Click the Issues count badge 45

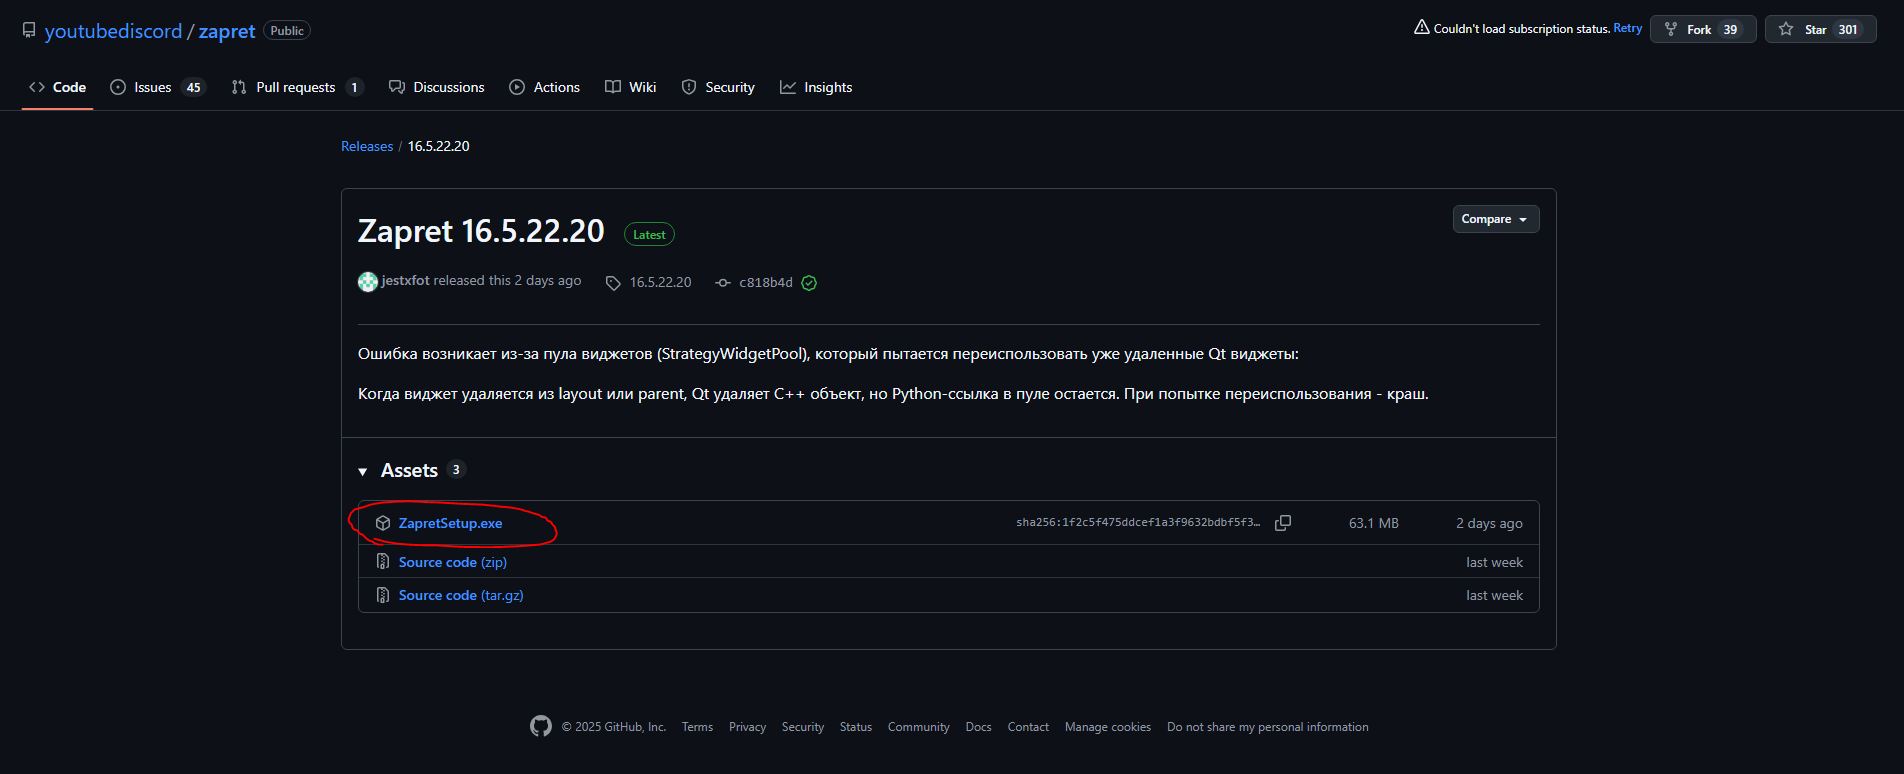(x=194, y=87)
